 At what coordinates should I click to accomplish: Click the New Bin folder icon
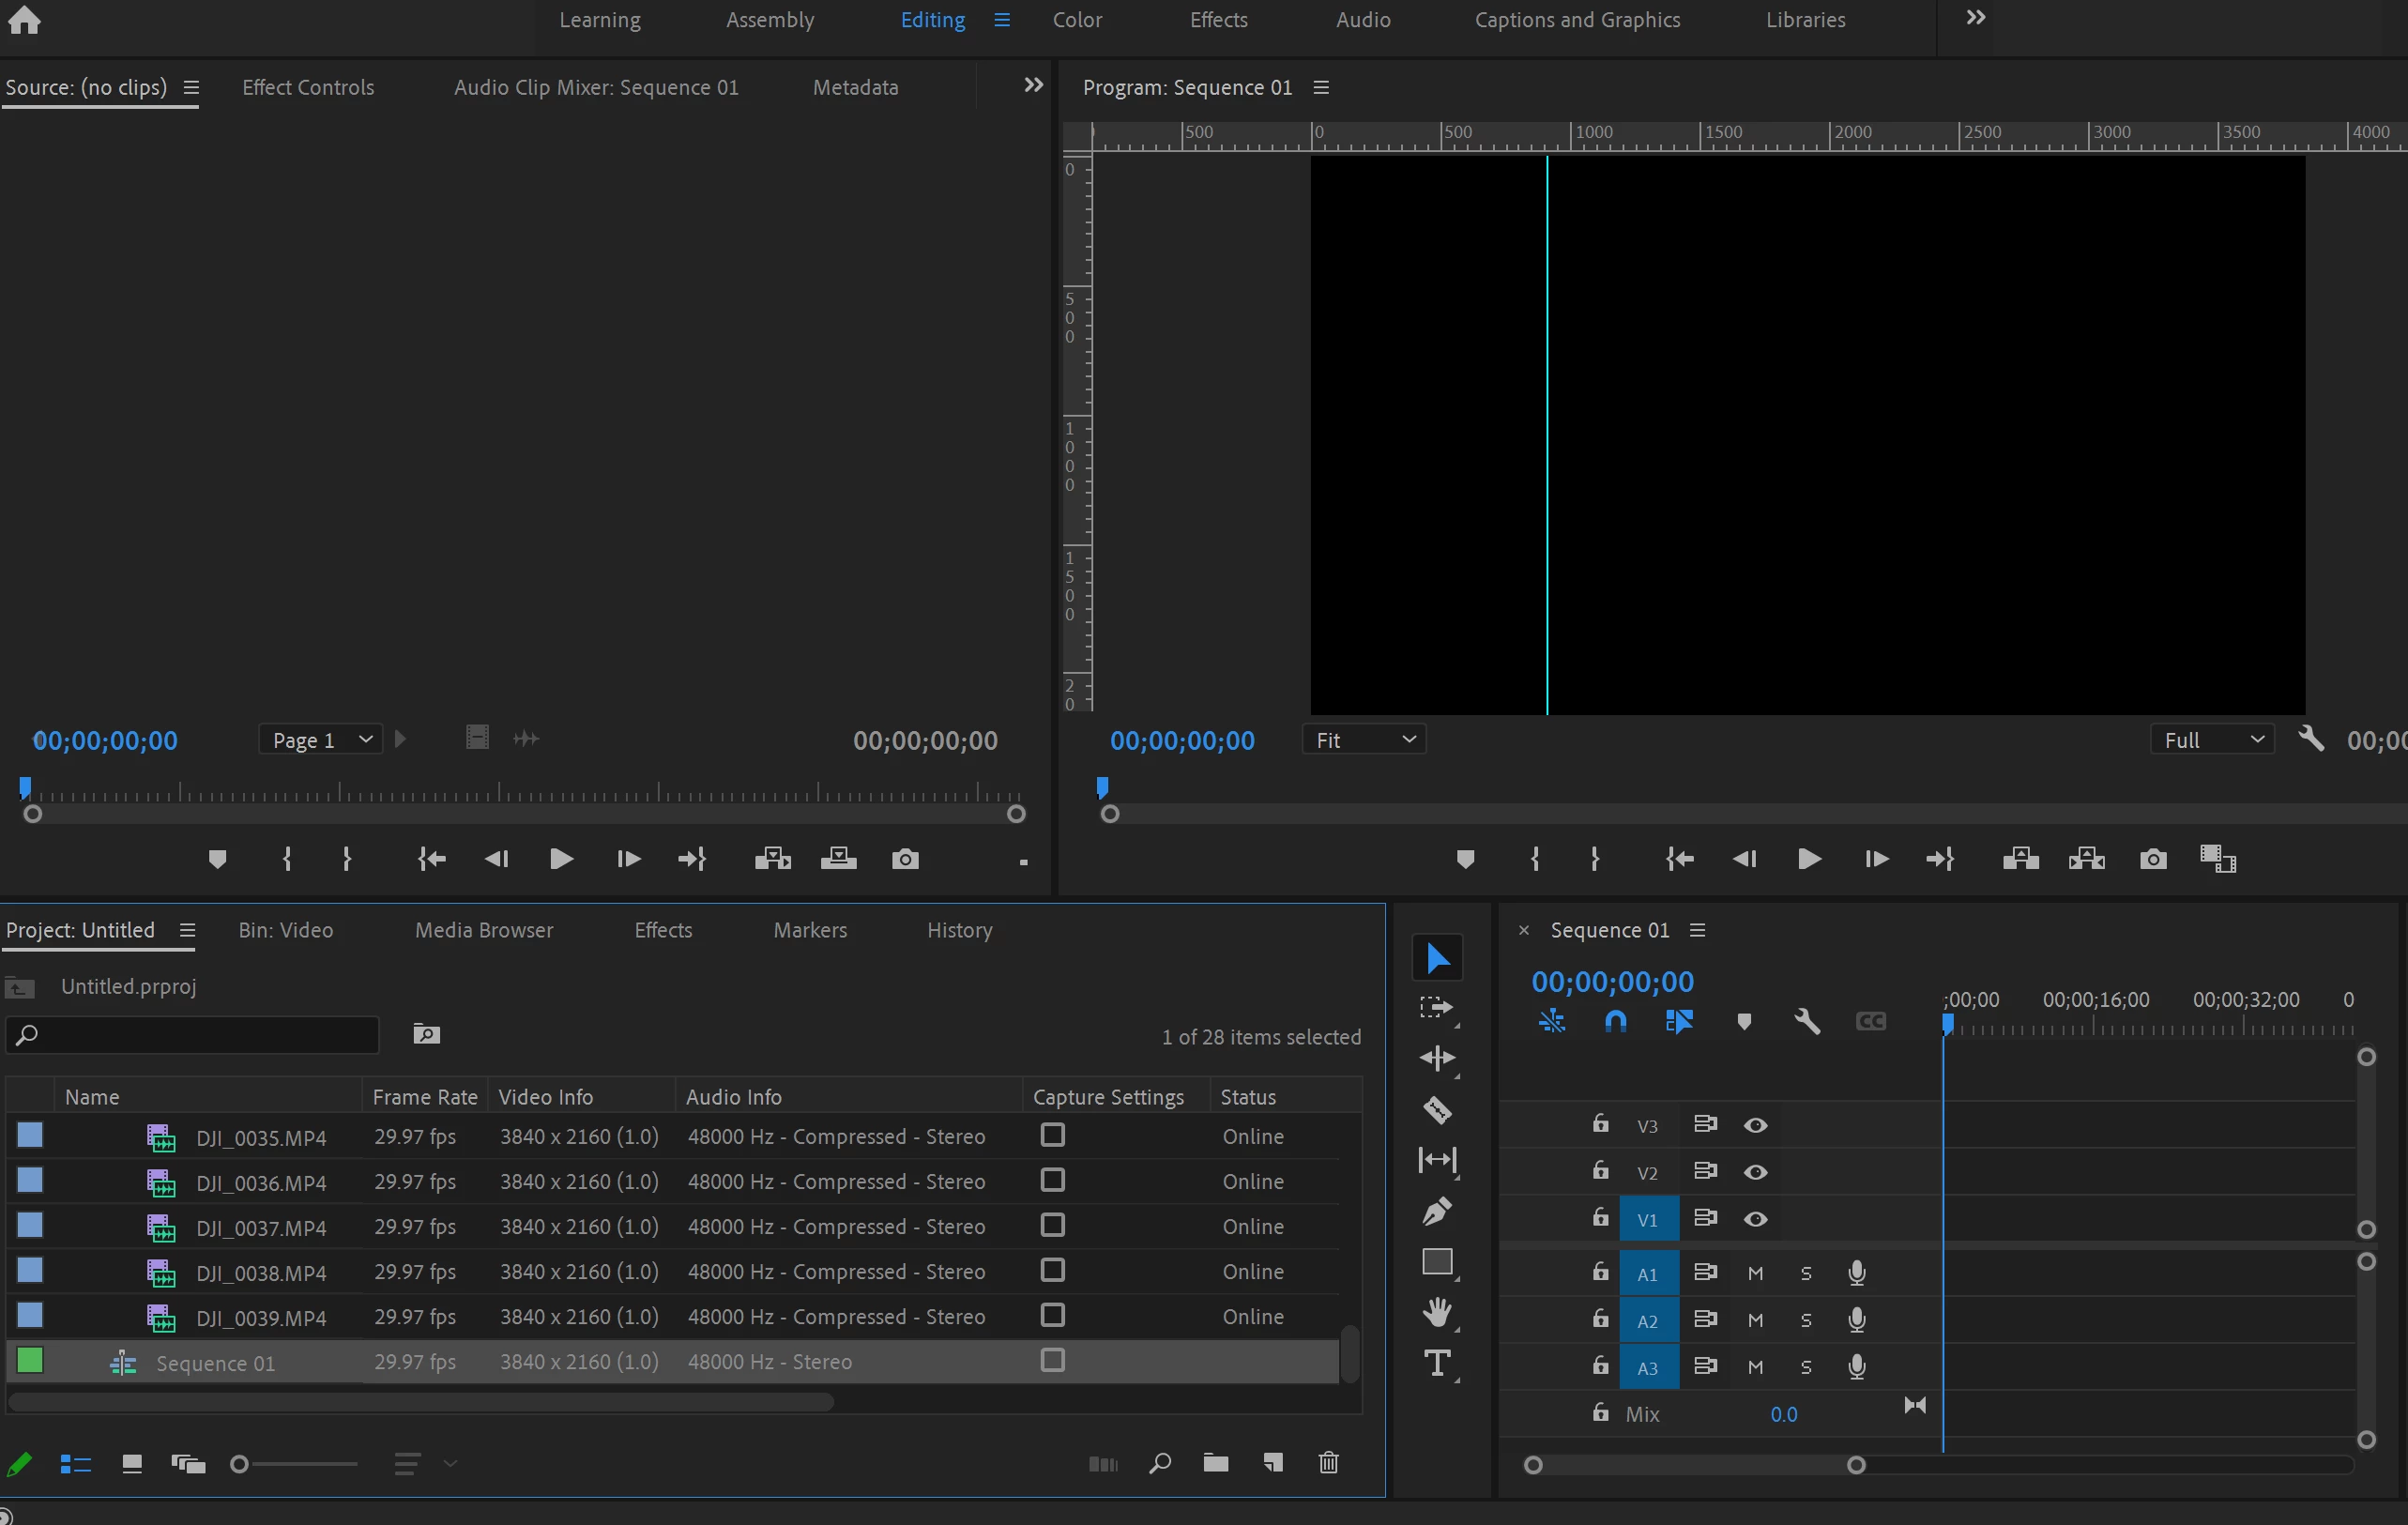[1215, 1463]
